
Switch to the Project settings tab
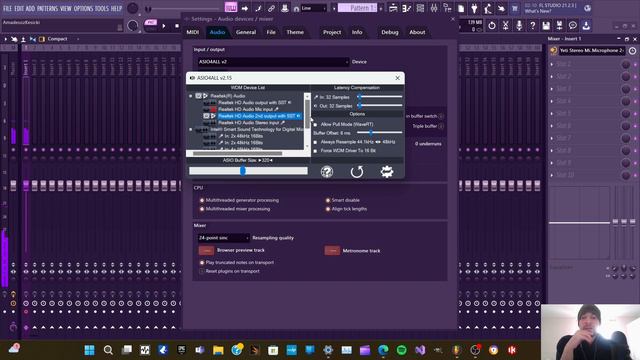tap(332, 32)
